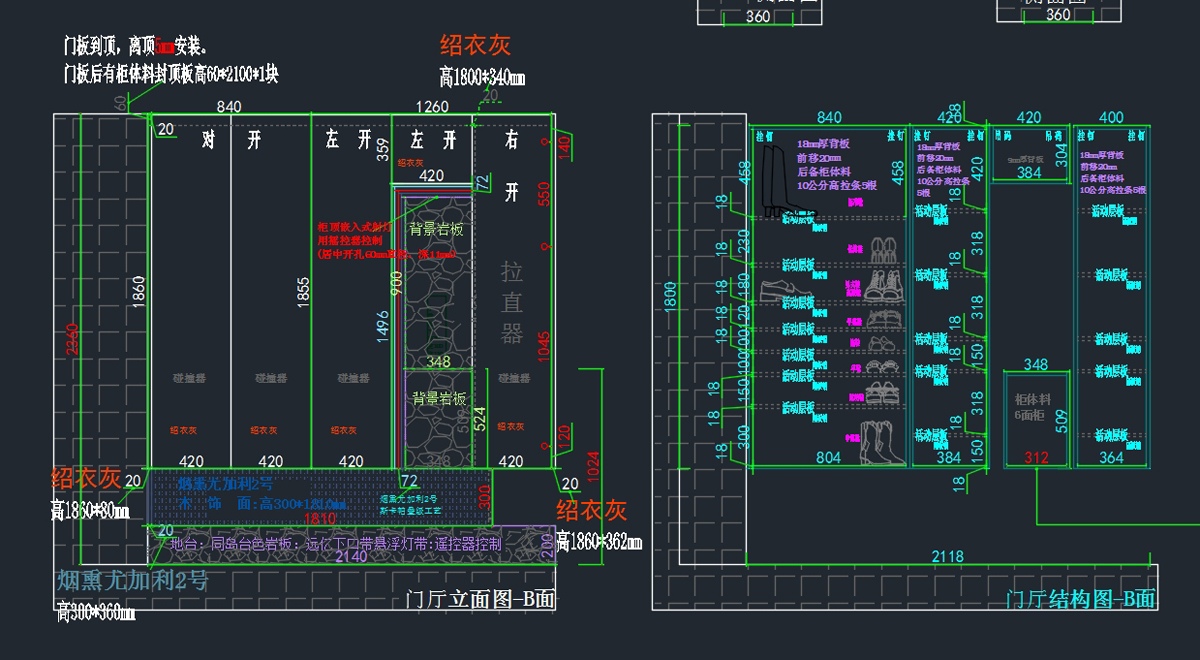Click the large blue 烟熏尤加利2号 text
This screenshot has width=1200, height=660.
point(131,581)
